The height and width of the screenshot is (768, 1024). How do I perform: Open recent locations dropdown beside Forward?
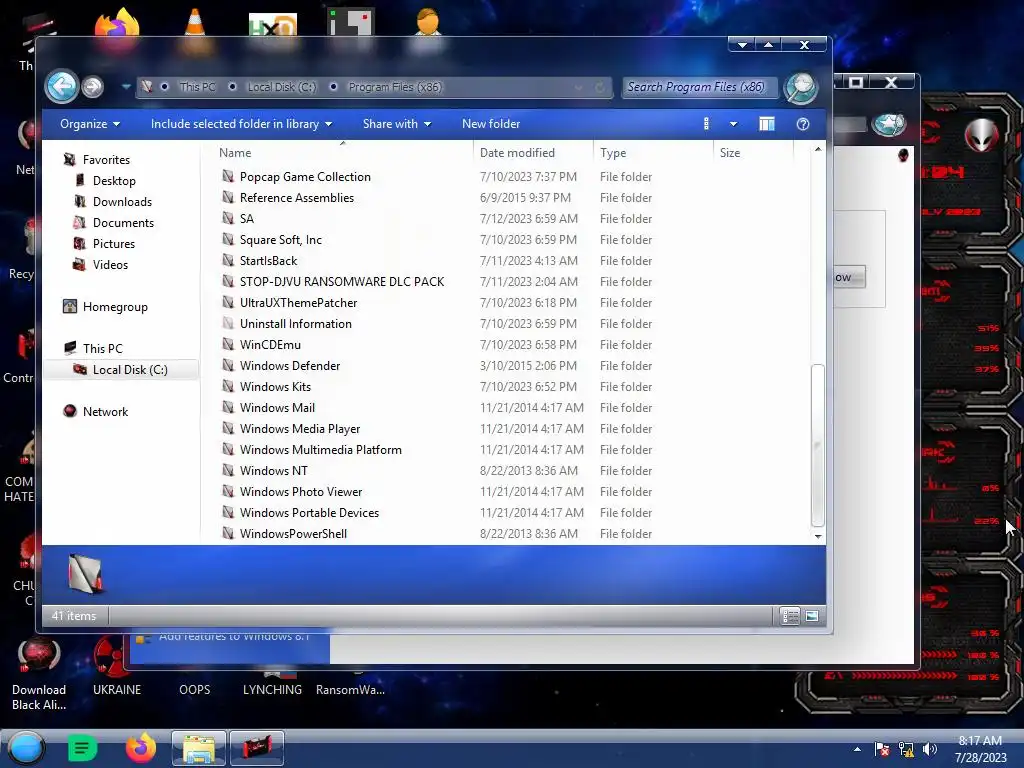point(125,86)
